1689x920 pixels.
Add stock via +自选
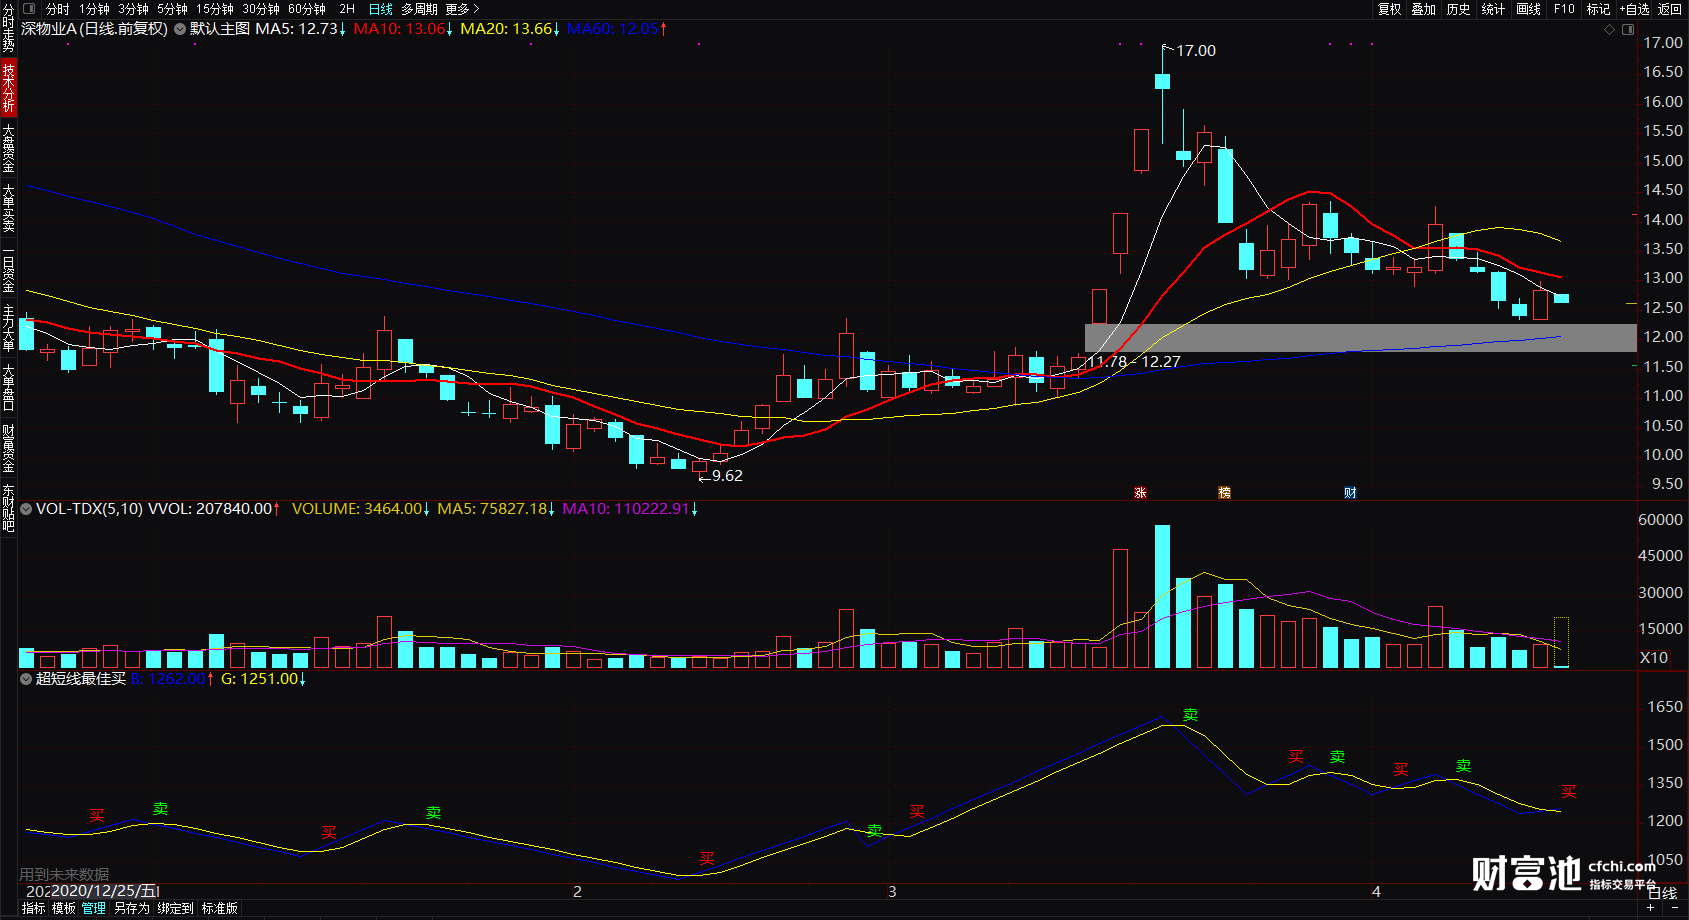tap(1635, 9)
